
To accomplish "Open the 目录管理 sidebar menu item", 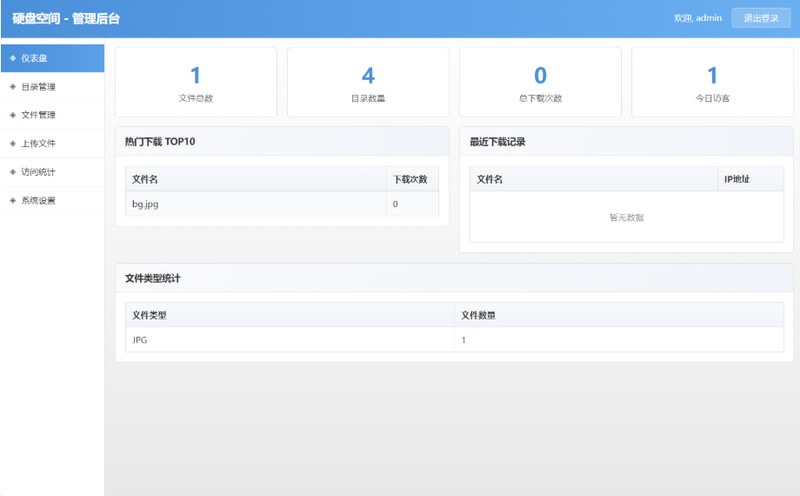I will pyautogui.click(x=38, y=87).
